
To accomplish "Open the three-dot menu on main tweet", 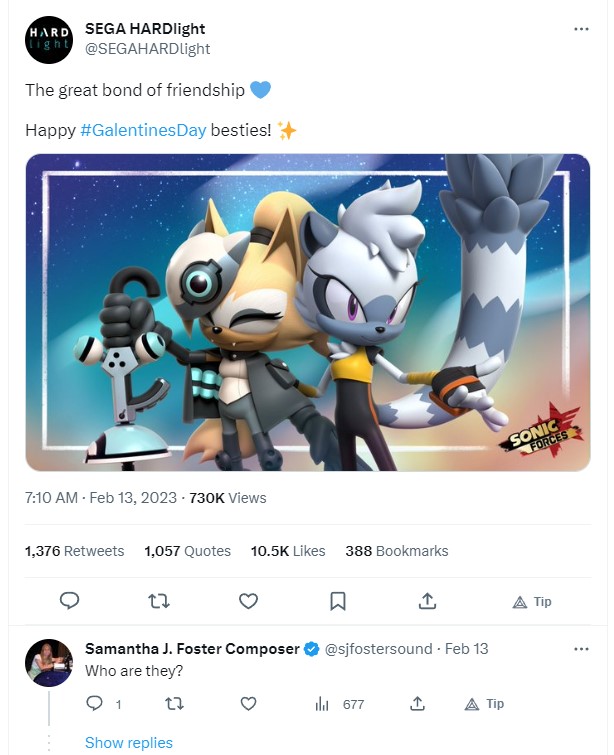I will click(581, 29).
